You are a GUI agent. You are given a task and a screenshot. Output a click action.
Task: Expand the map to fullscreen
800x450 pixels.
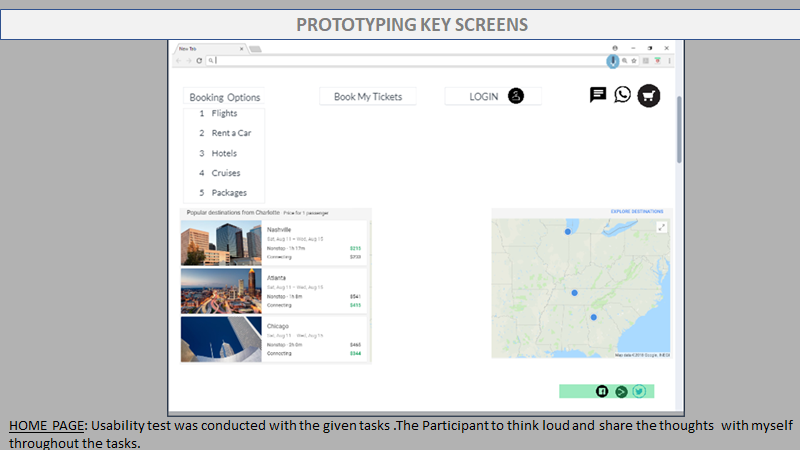coord(661,228)
